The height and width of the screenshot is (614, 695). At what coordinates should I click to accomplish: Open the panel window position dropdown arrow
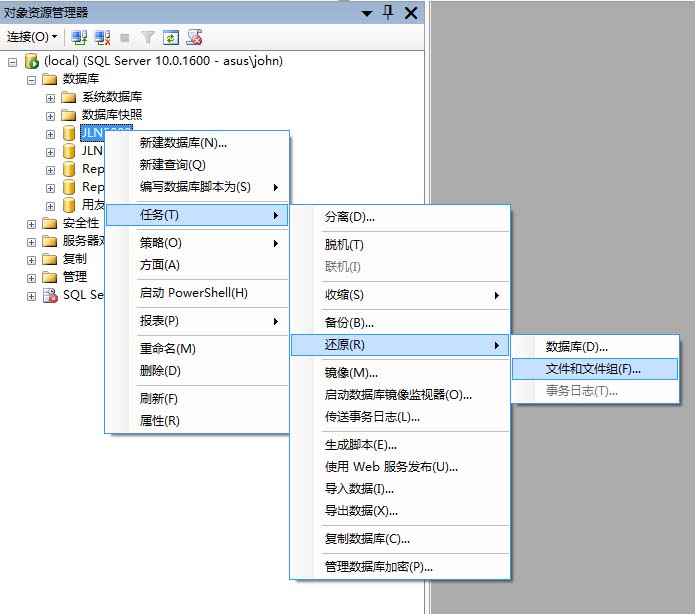[367, 13]
